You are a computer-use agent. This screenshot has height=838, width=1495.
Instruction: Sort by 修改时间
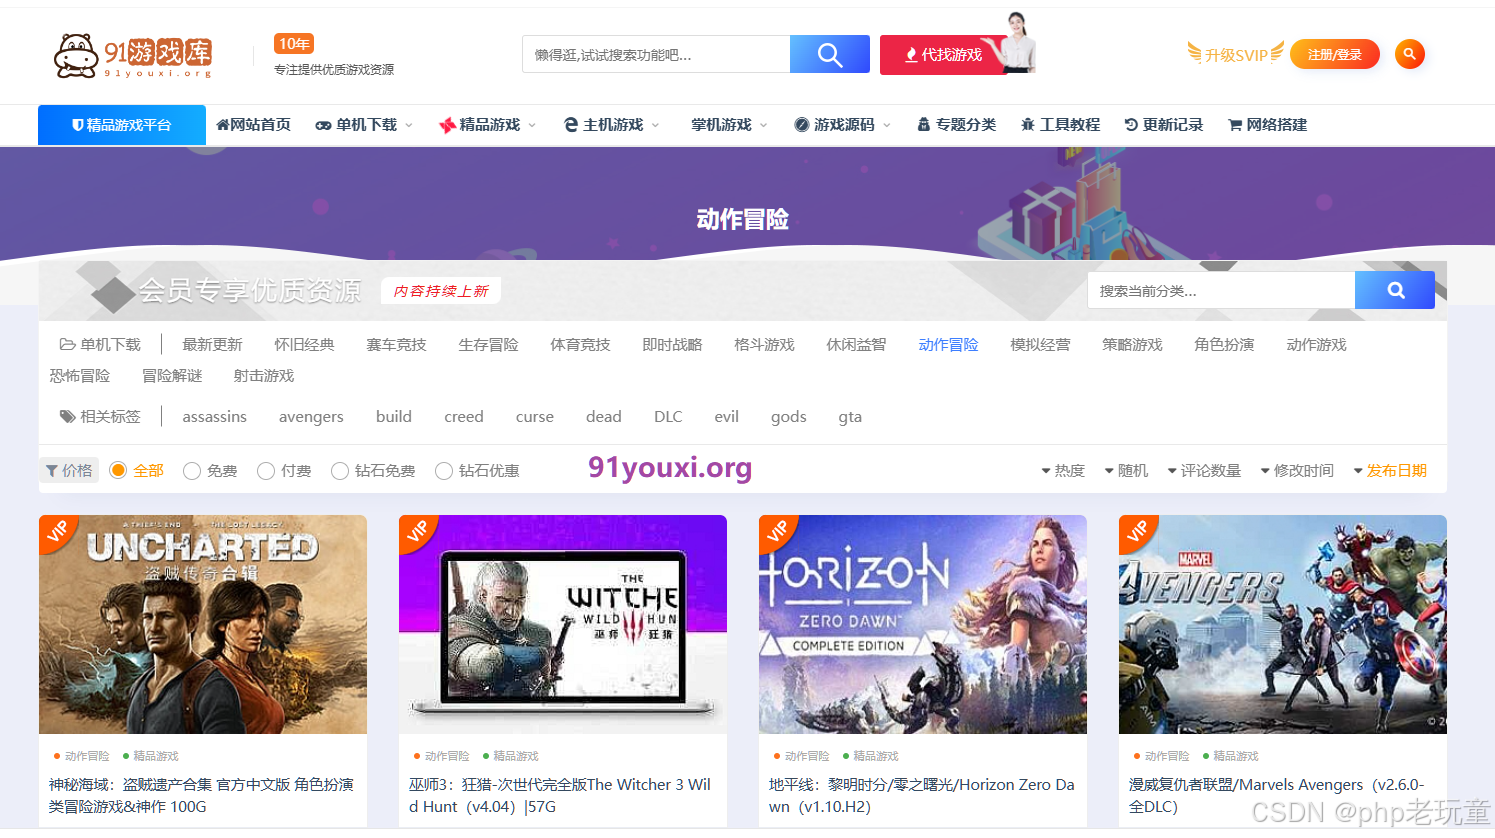[x=1297, y=470]
